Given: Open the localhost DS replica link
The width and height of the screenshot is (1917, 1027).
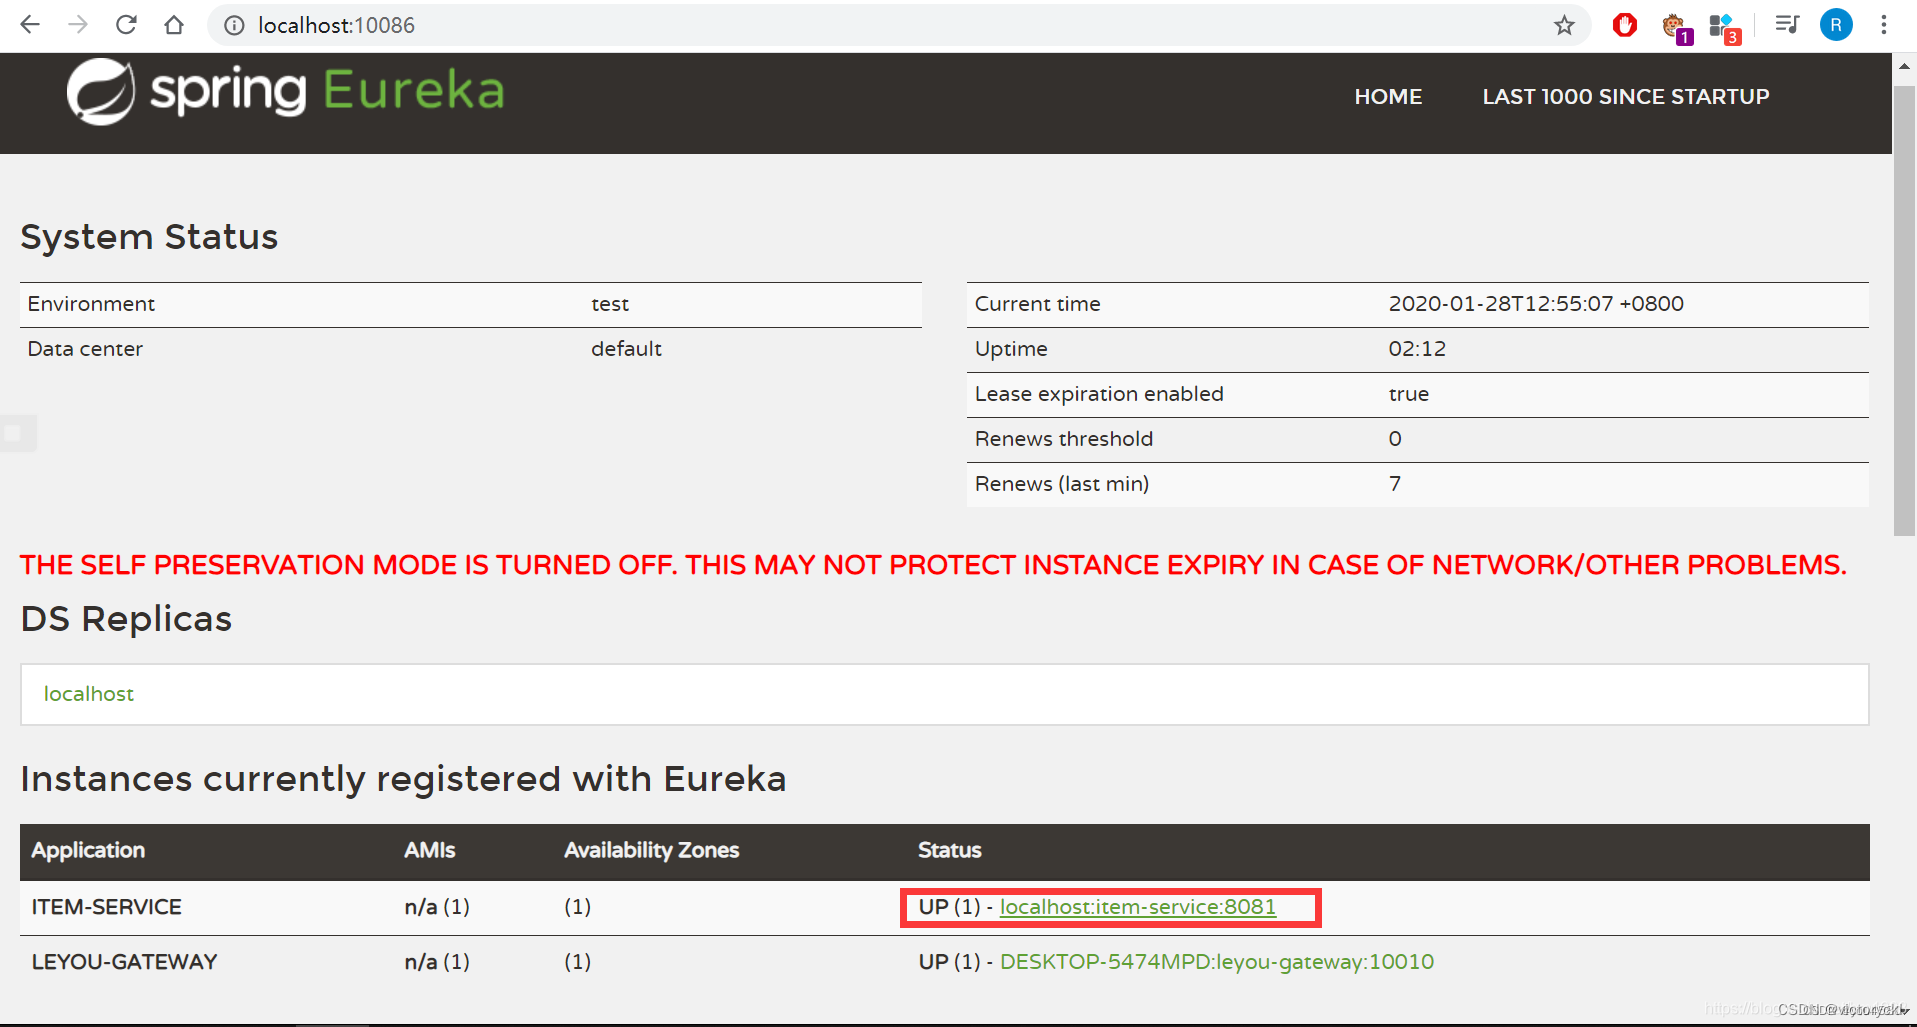Looking at the screenshot, I should click(x=89, y=694).
